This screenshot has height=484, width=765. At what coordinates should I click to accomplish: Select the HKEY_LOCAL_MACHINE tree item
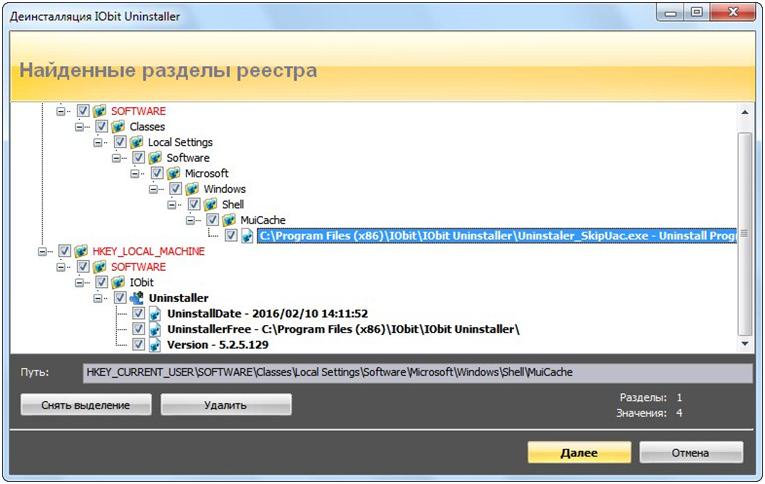point(149,251)
